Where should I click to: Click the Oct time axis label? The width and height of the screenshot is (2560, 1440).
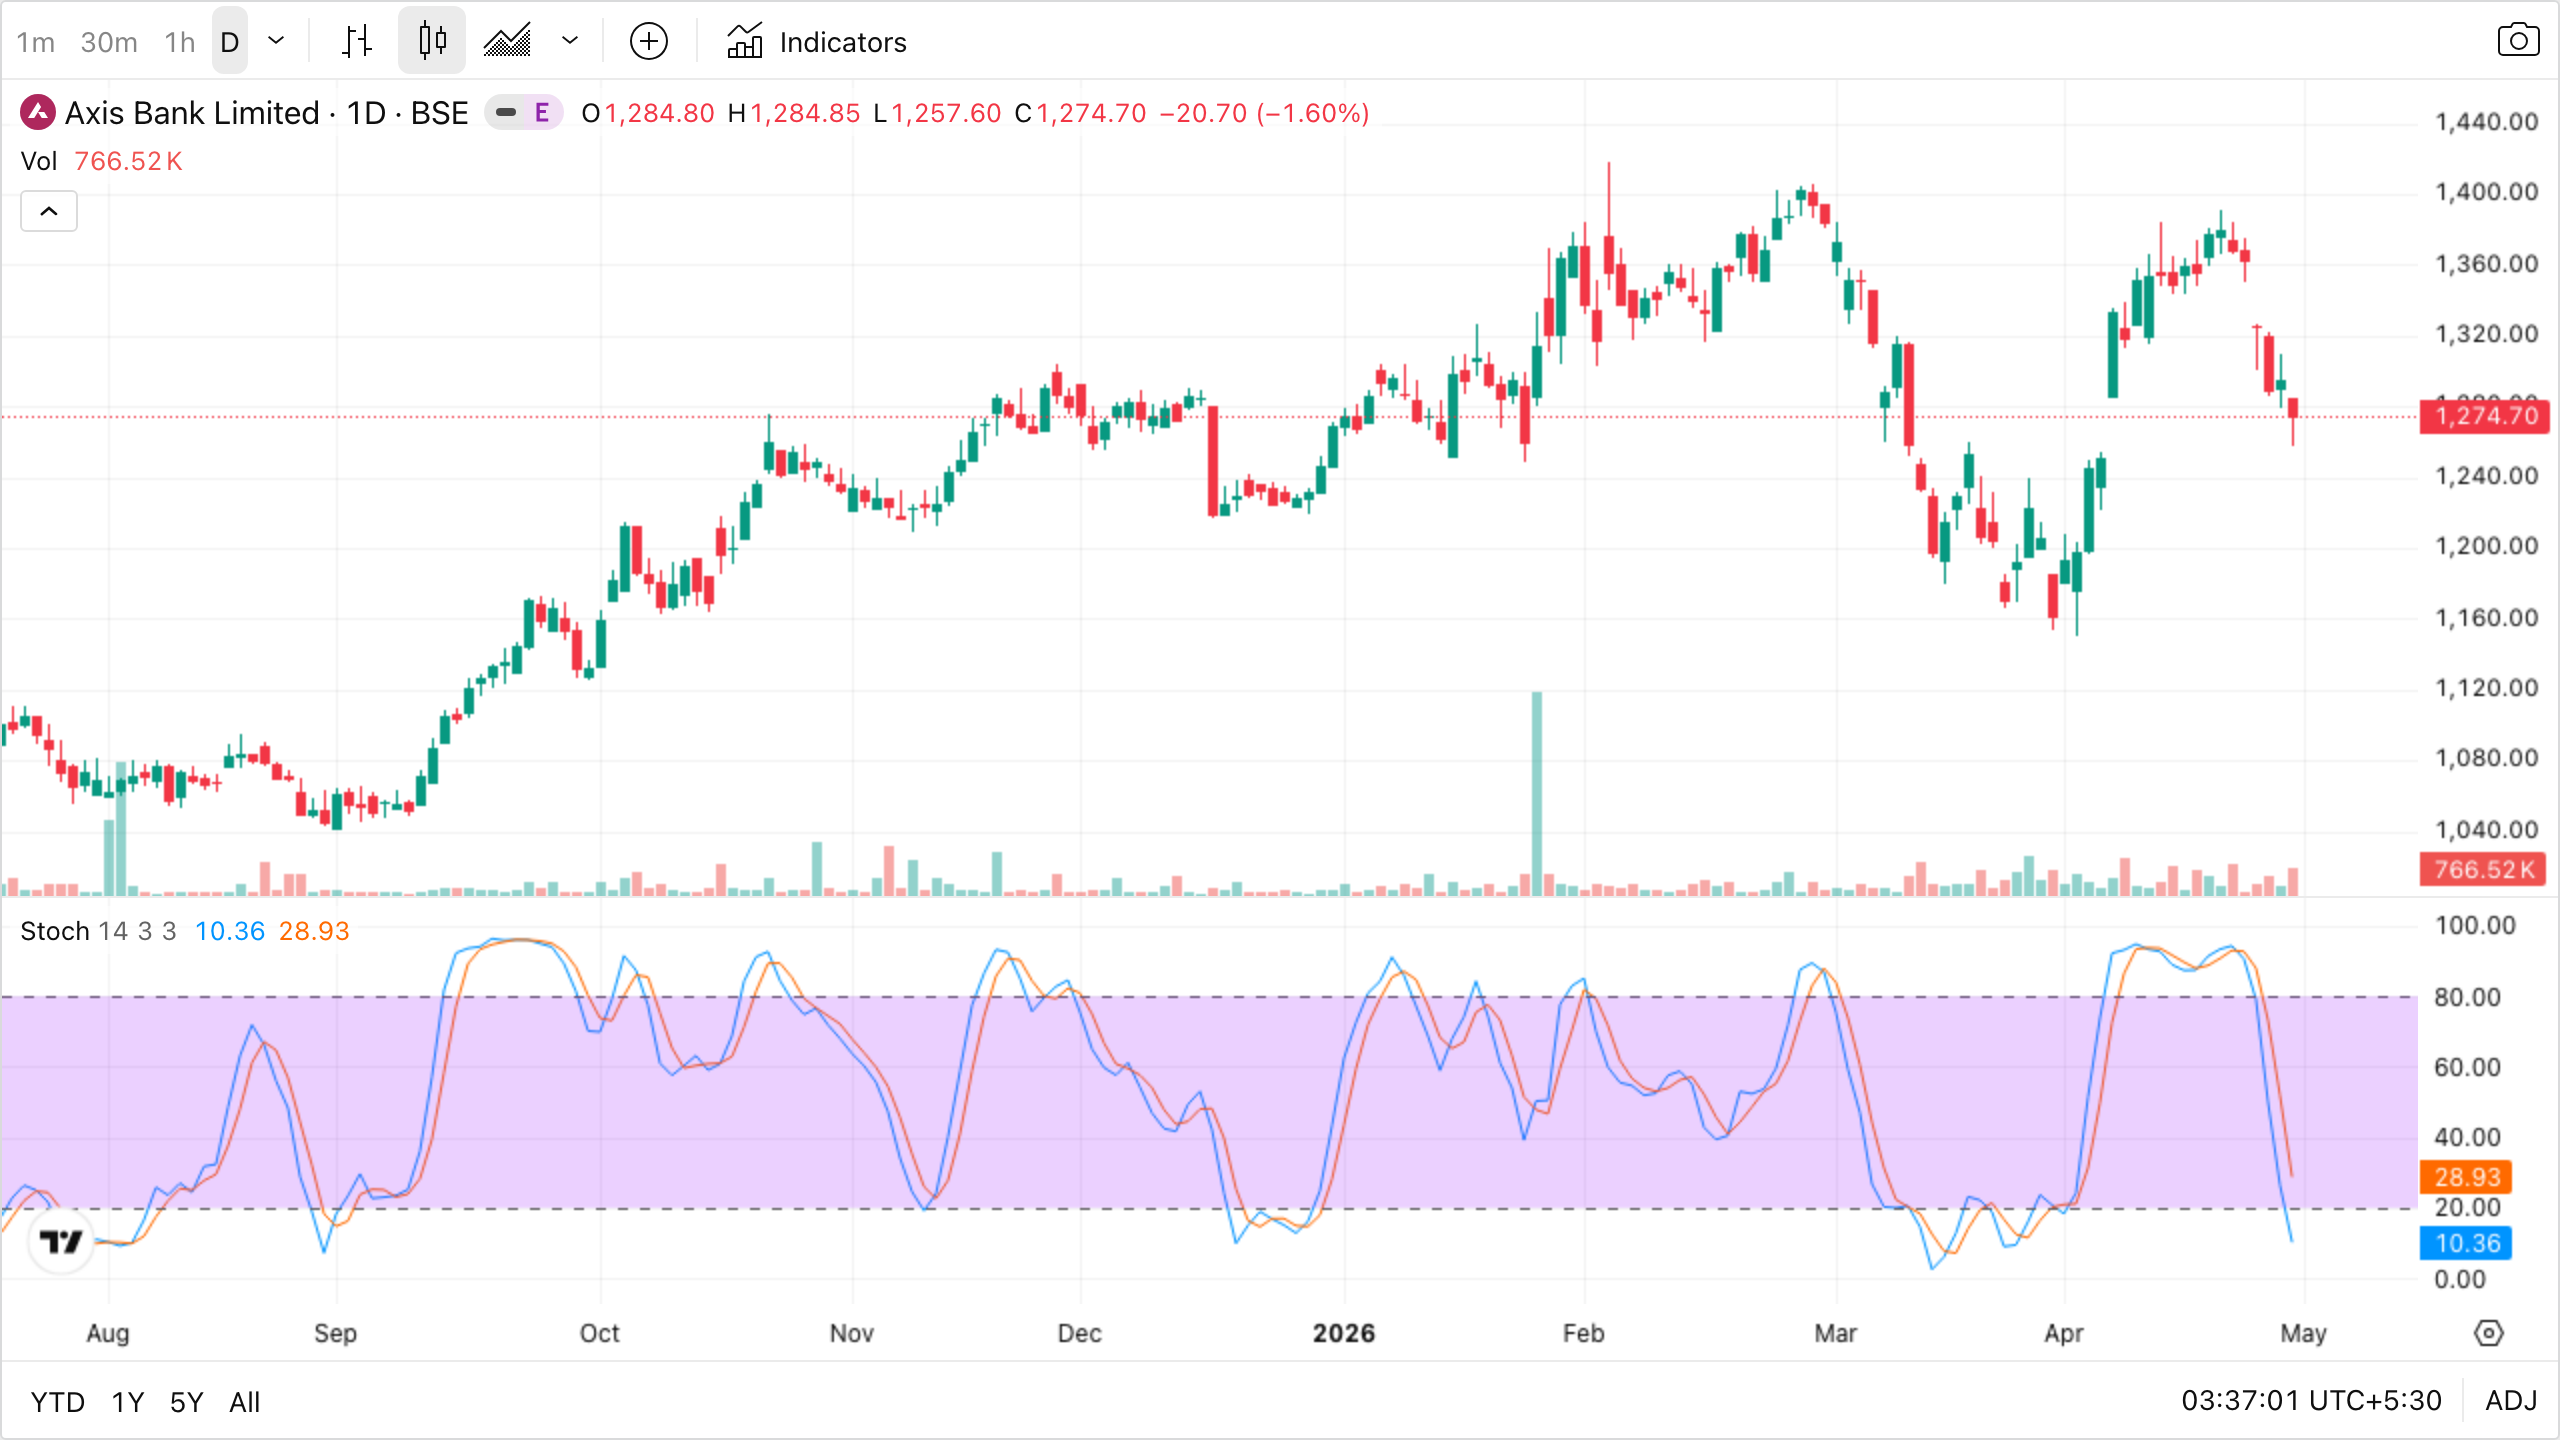pos(600,1333)
